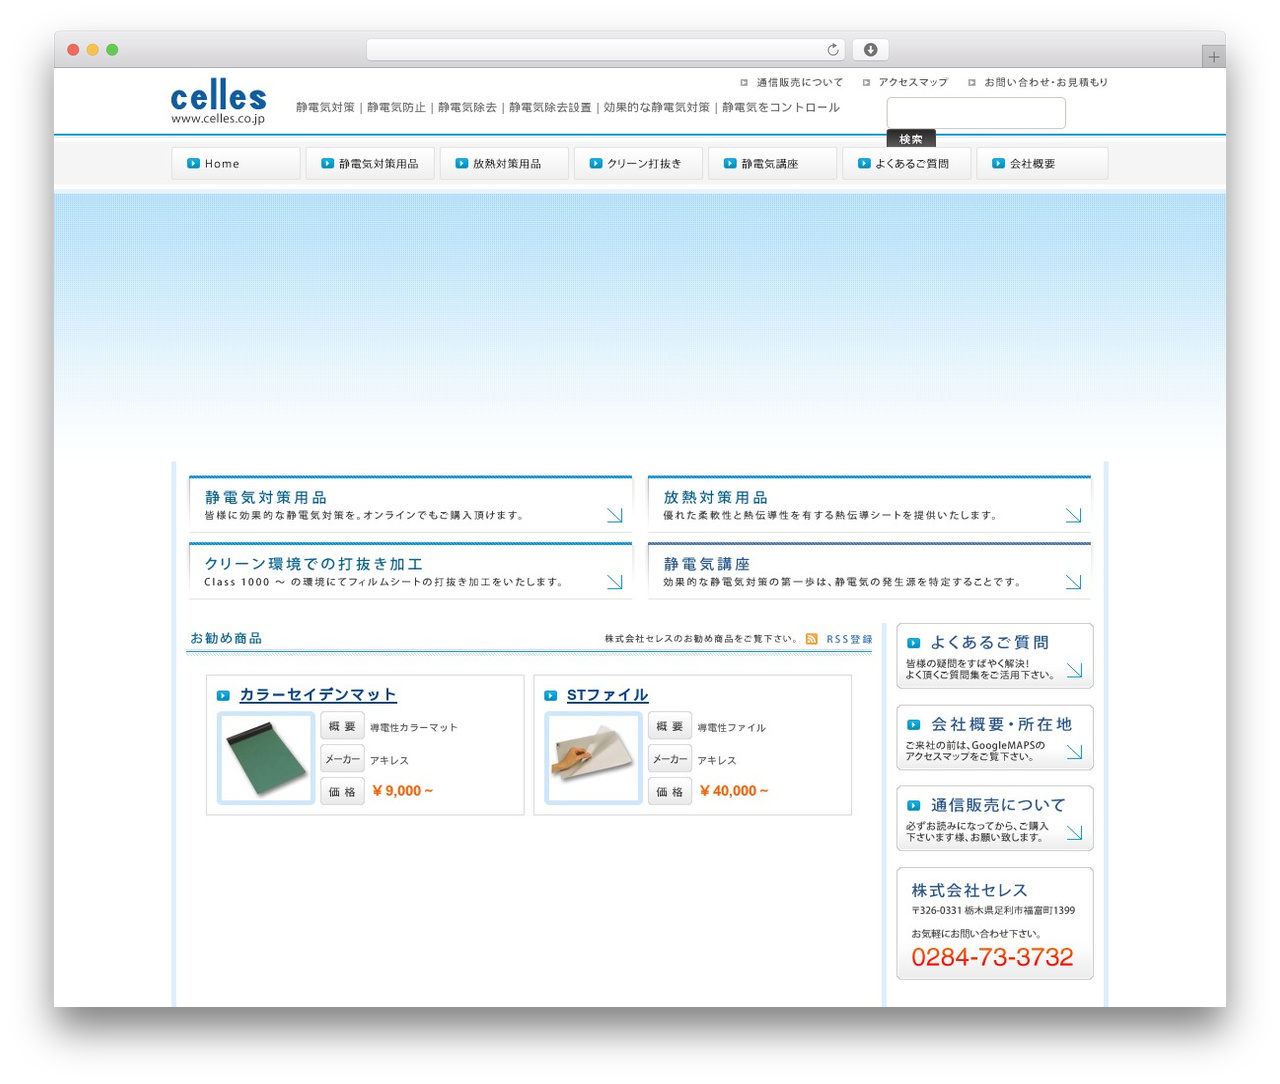Click arrow icon on 静電気講座 banner
This screenshot has width=1280, height=1084.
click(1073, 582)
